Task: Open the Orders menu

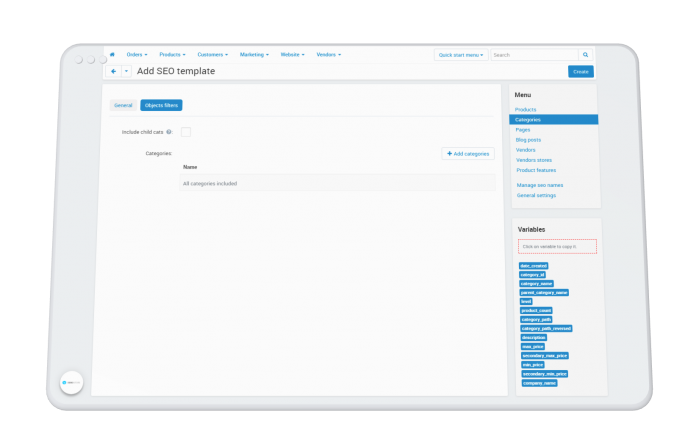Action: point(137,54)
